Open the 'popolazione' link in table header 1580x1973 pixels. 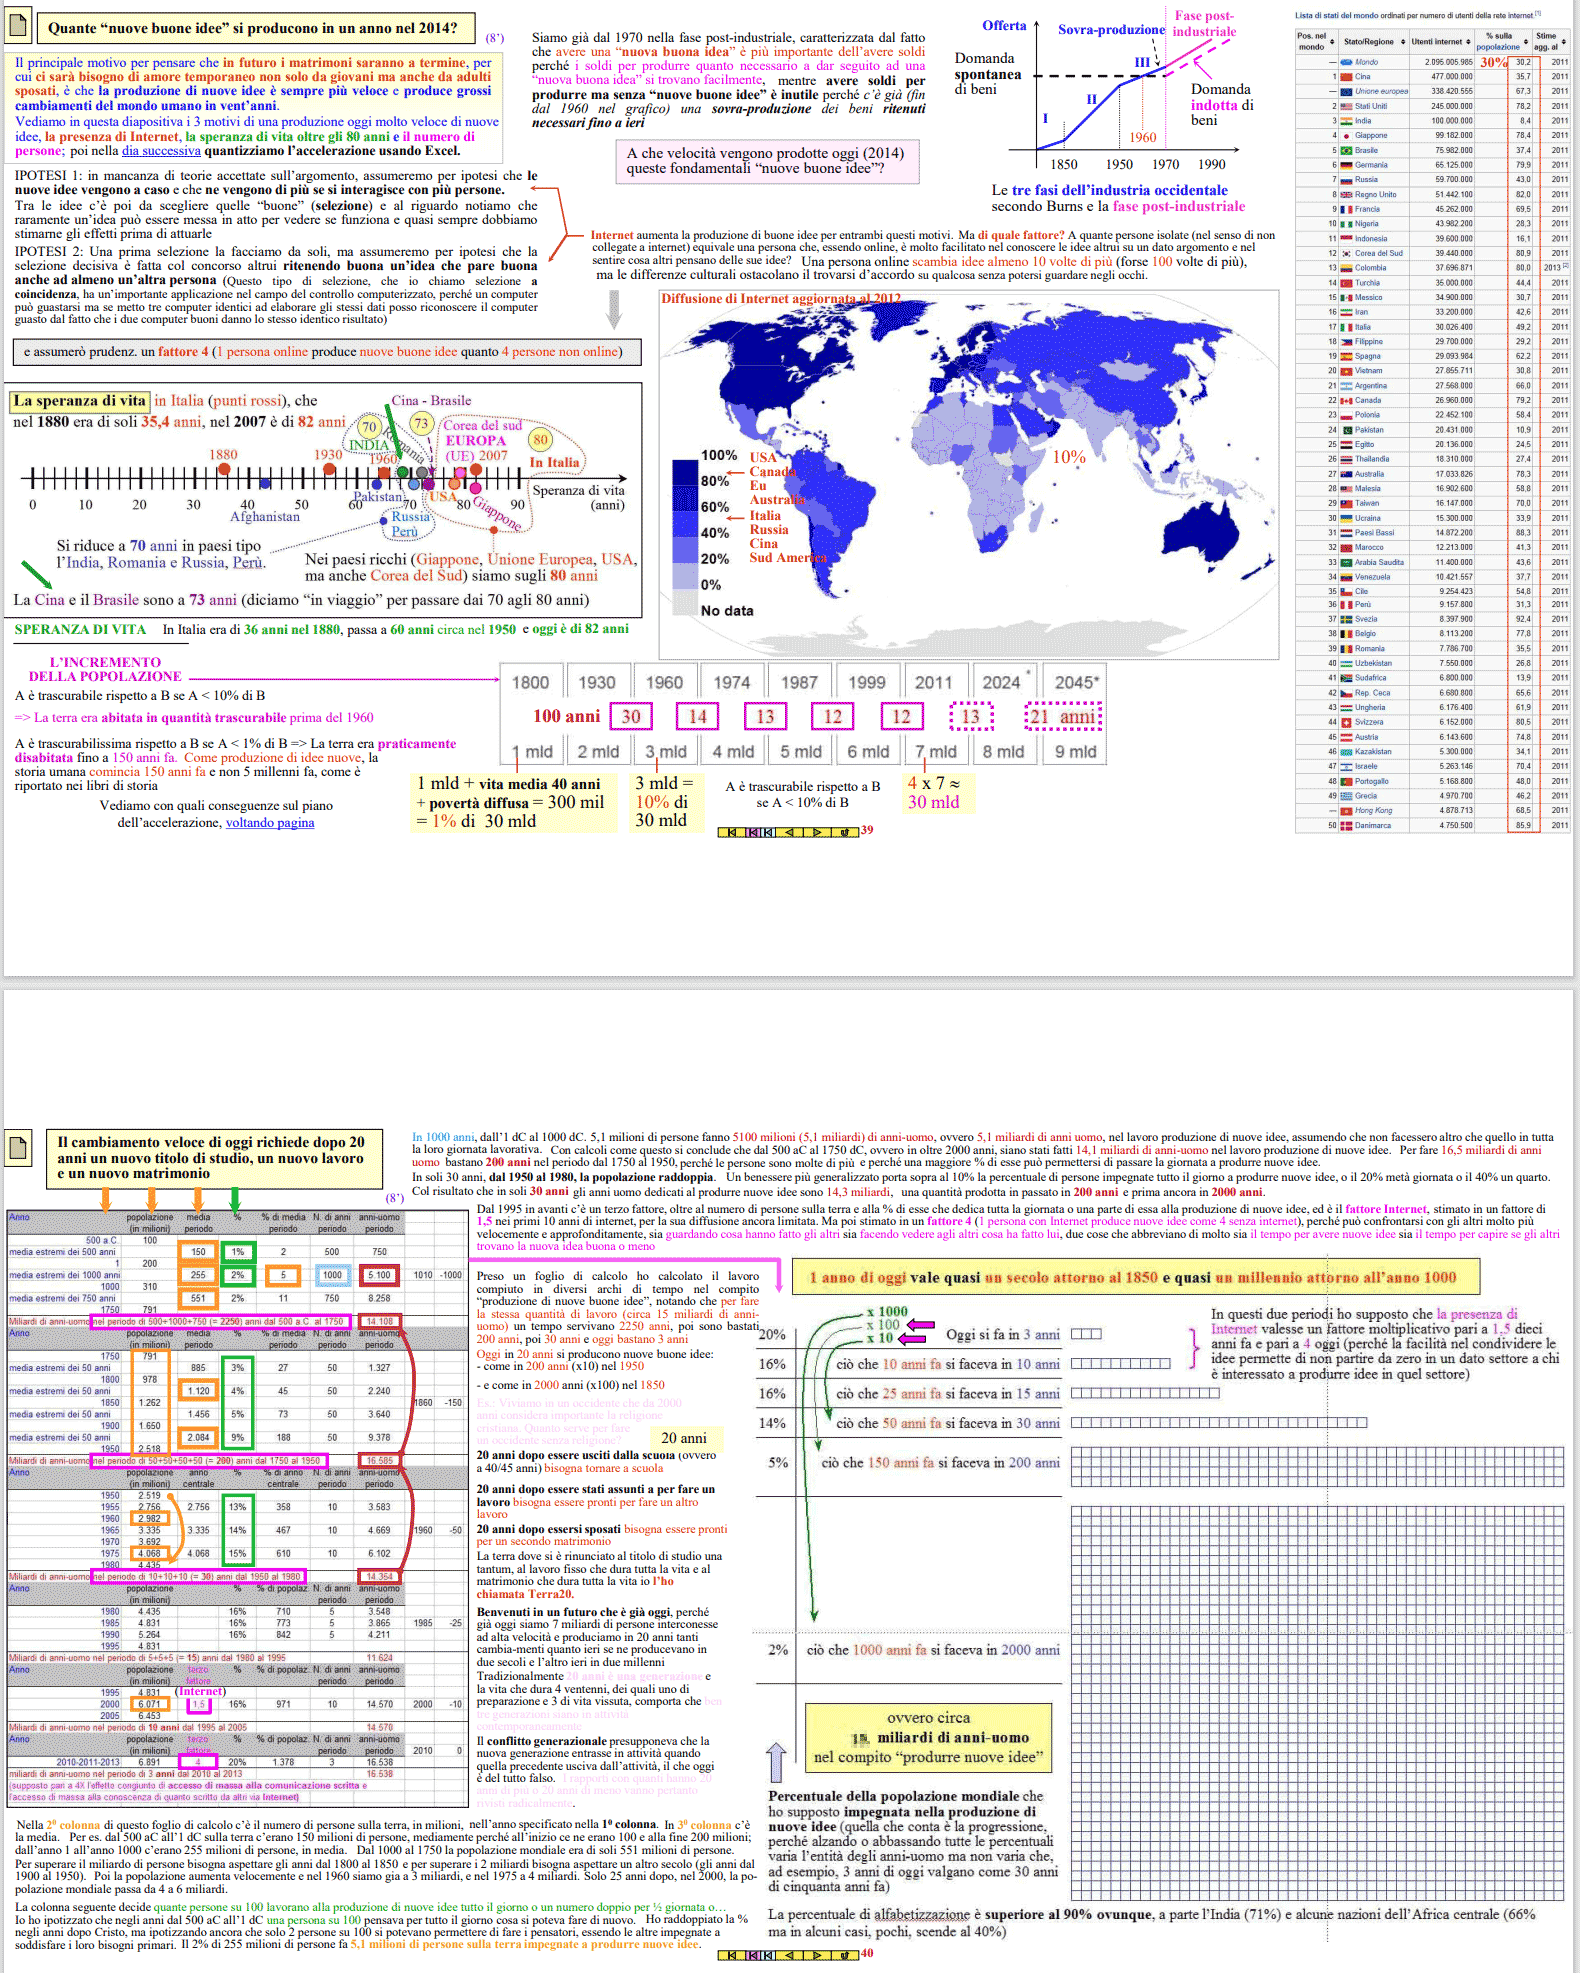click(1498, 47)
